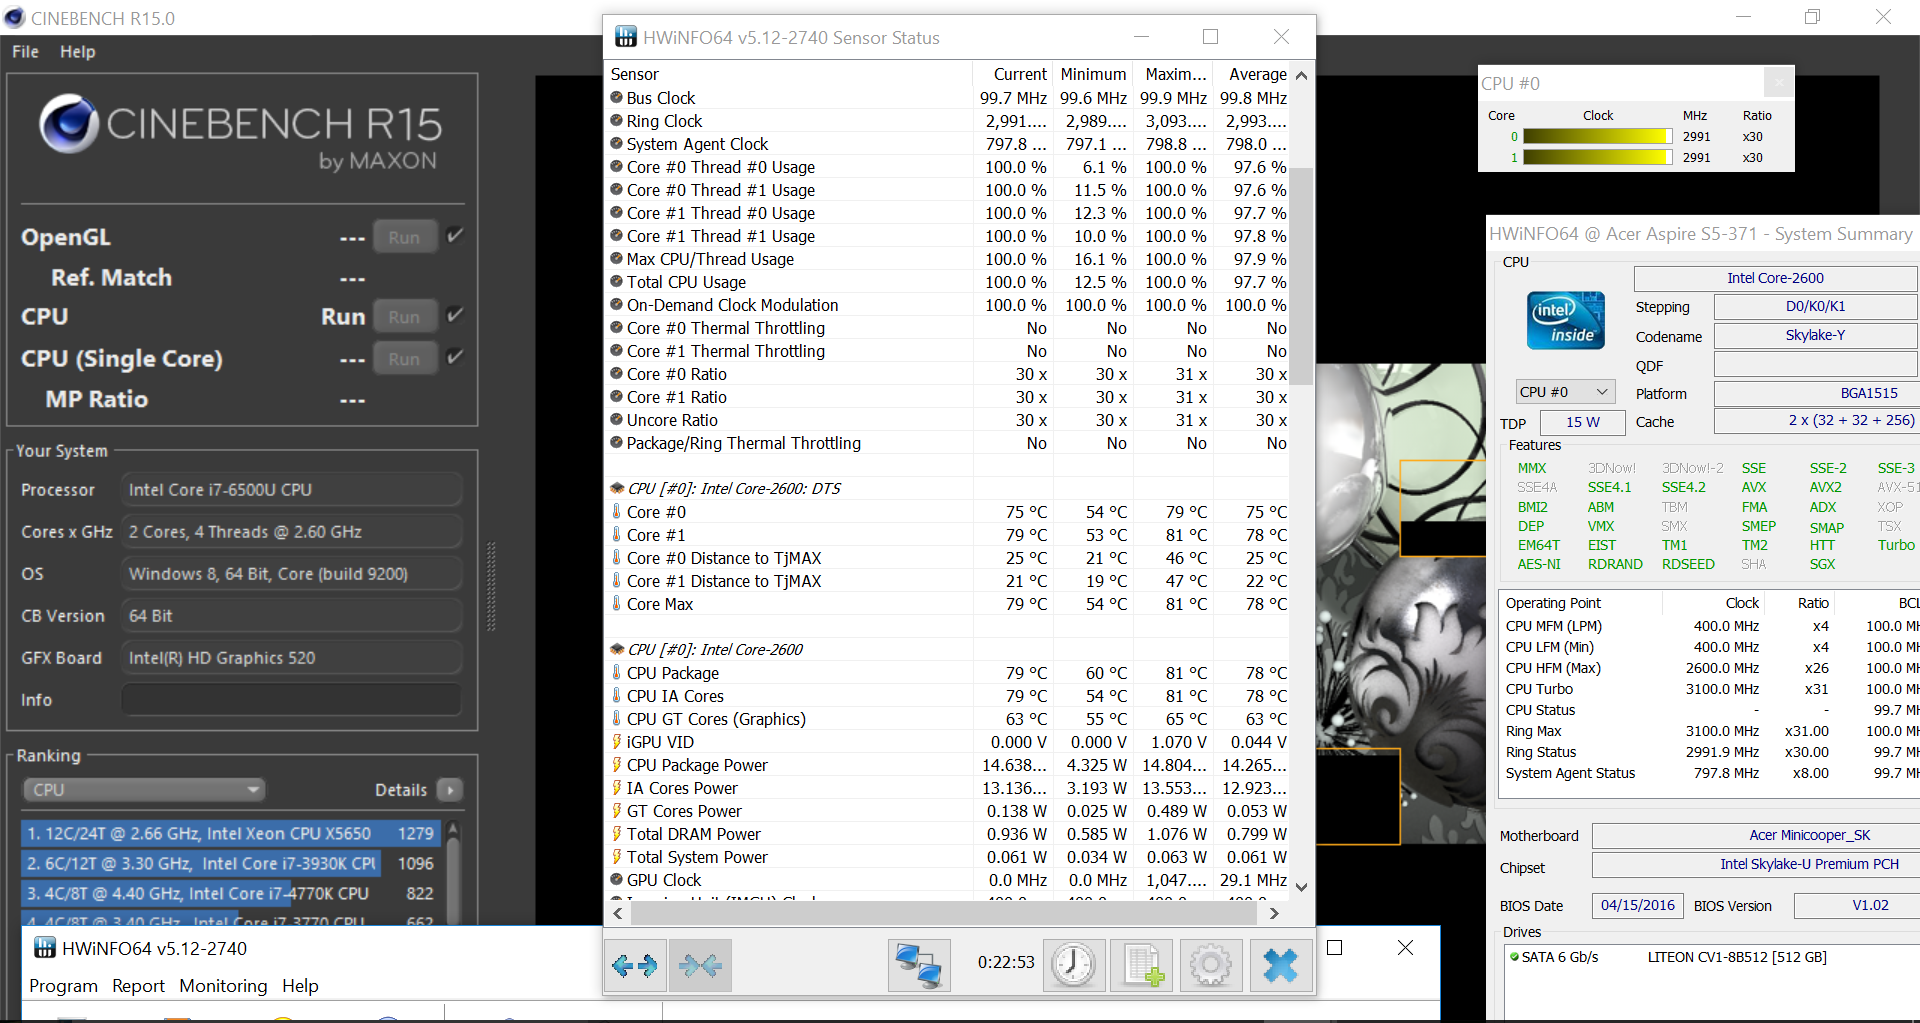This screenshot has width=1920, height=1023.
Task: Click the Intel Core-2600 CPU name button
Action: [1775, 278]
